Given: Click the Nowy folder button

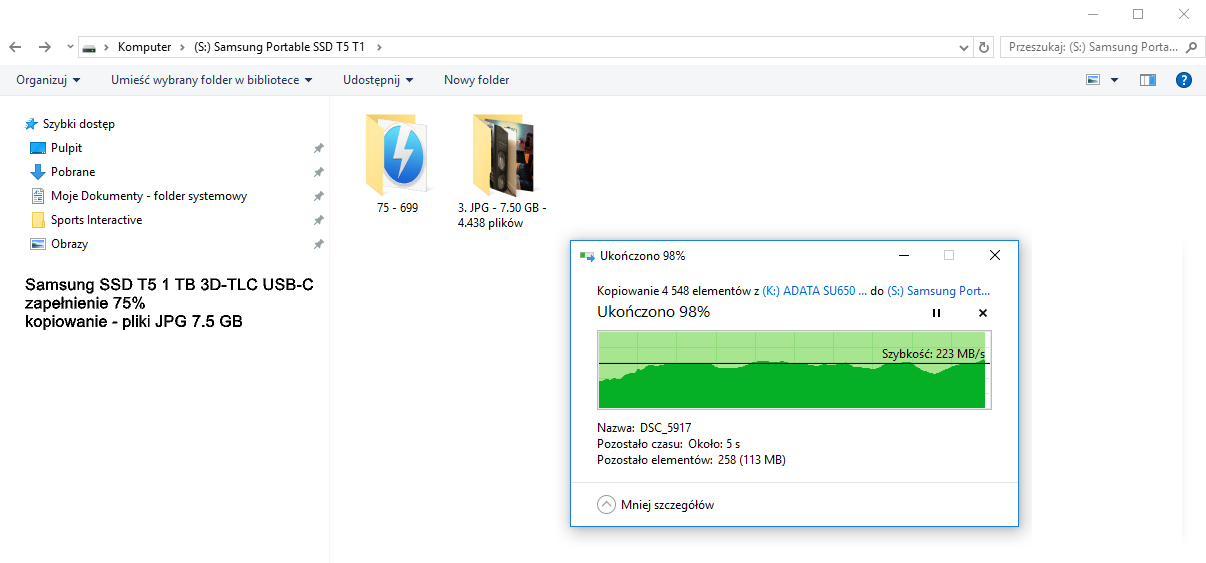Looking at the screenshot, I should pyautogui.click(x=476, y=80).
